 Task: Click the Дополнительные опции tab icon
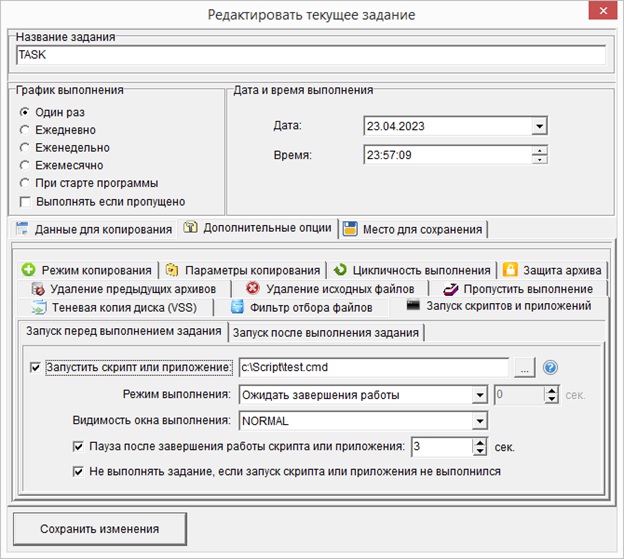click(190, 227)
